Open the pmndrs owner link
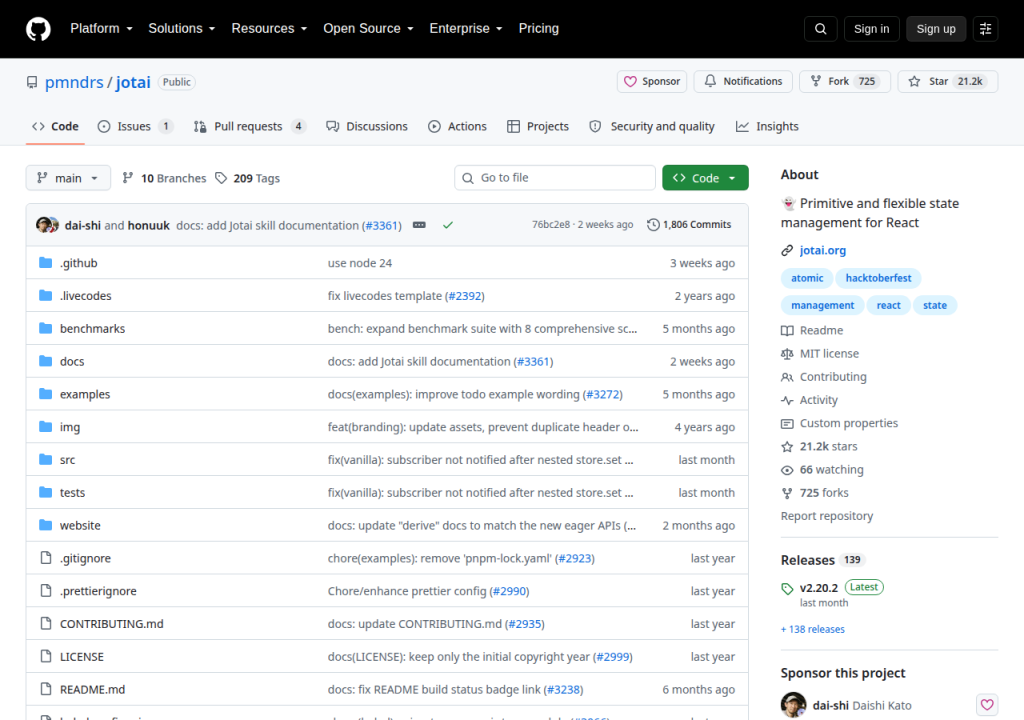Screen dimensions: 1024x720 [x=74, y=82]
